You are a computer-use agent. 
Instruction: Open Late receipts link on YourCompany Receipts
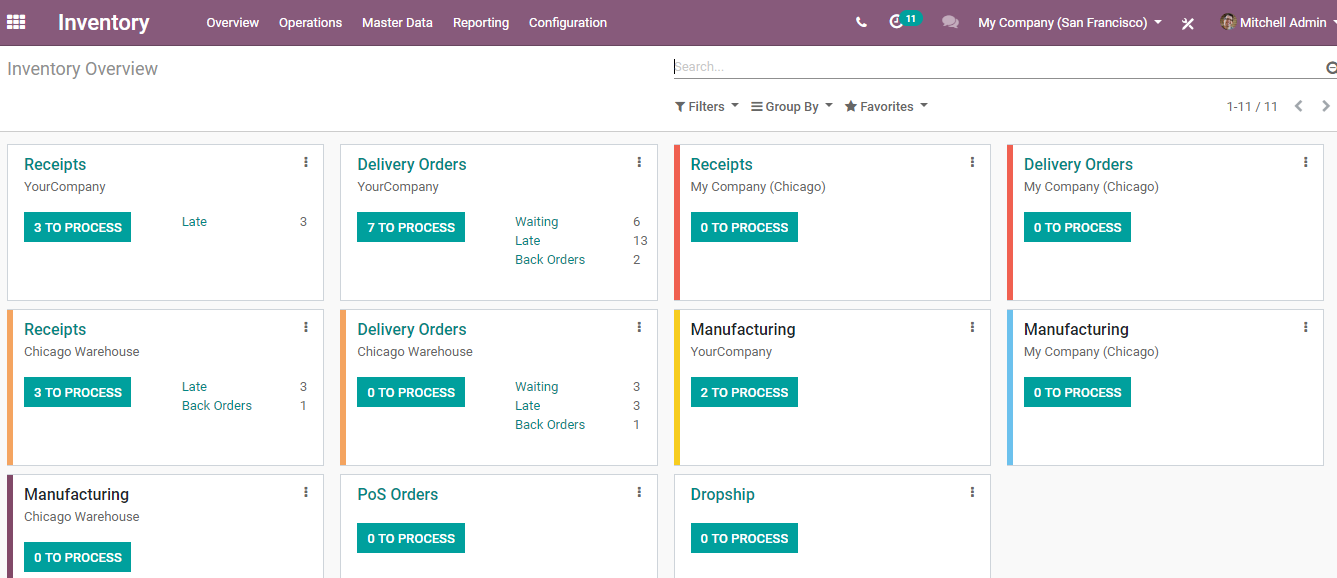click(195, 222)
